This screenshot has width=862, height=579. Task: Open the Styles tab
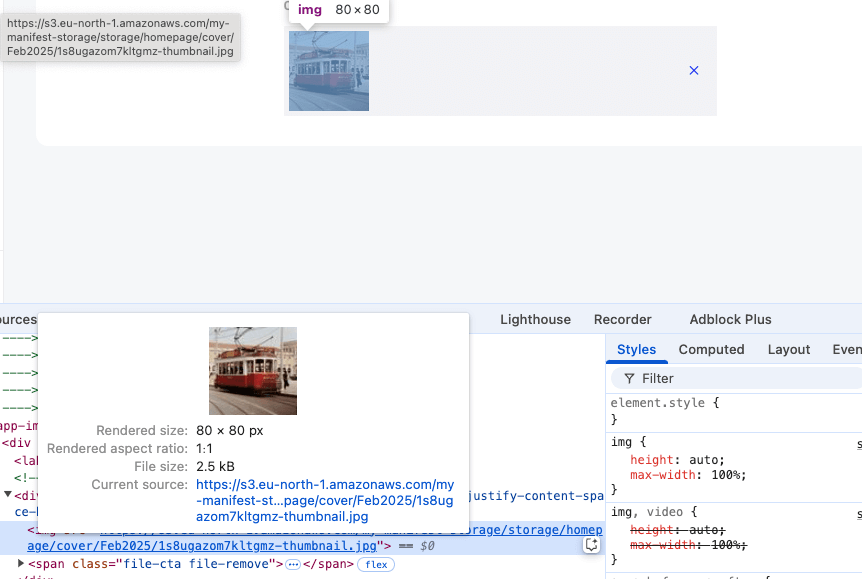pos(636,349)
